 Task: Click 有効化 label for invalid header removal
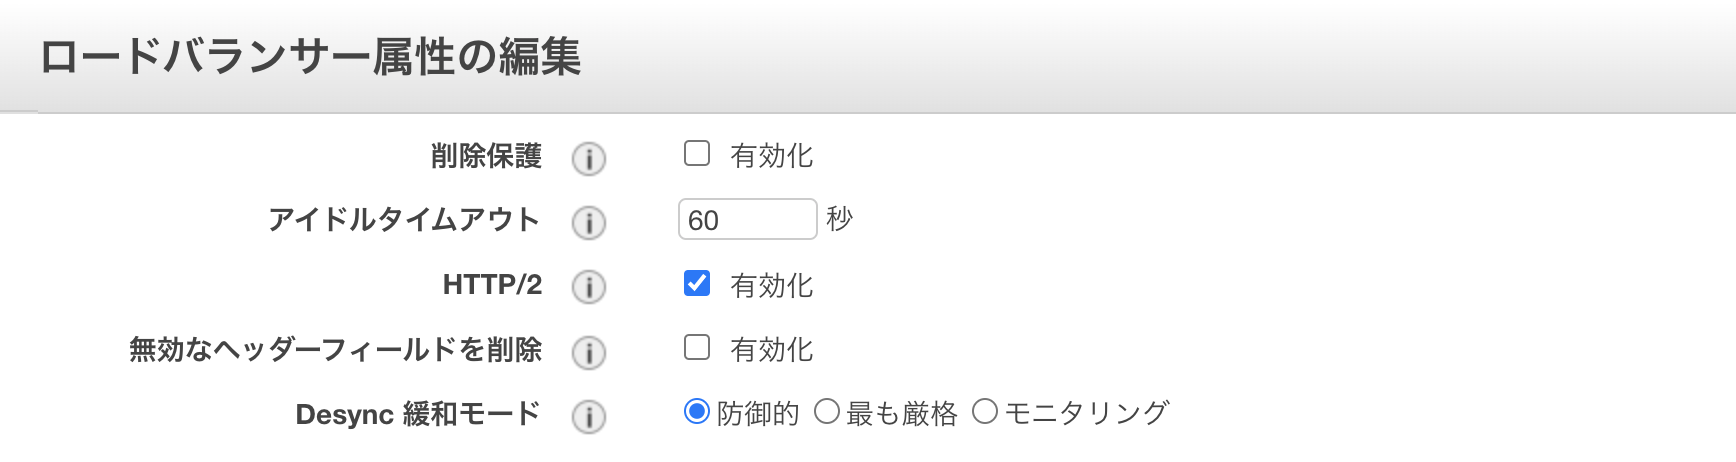click(x=771, y=350)
